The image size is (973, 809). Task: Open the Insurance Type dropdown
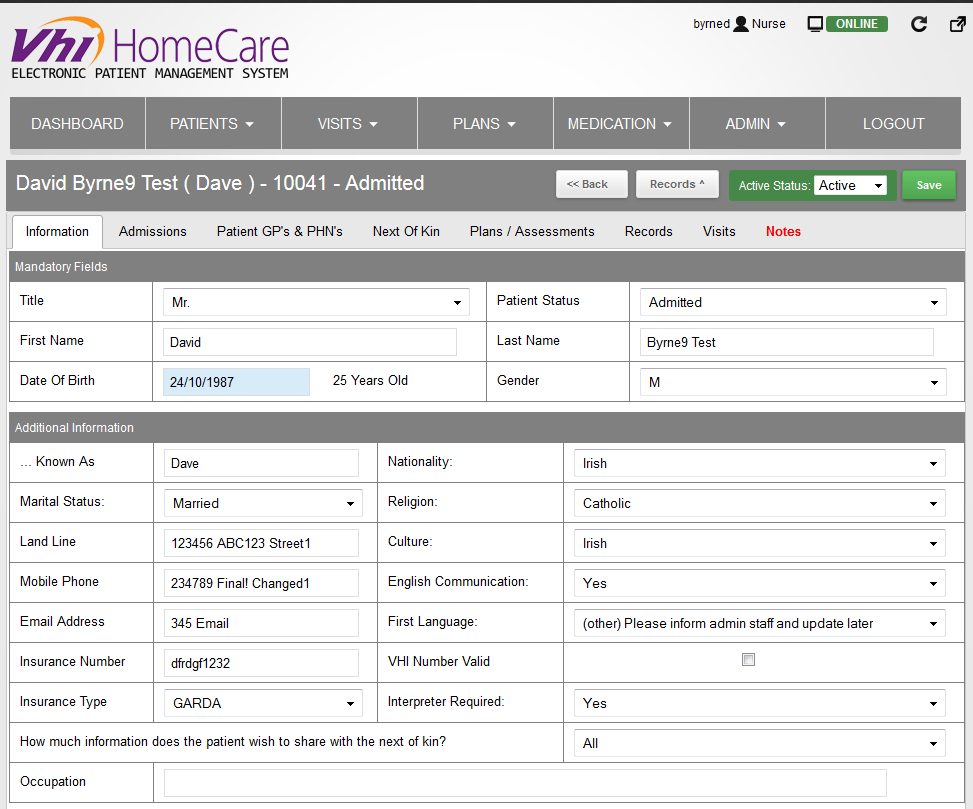pyautogui.click(x=263, y=703)
